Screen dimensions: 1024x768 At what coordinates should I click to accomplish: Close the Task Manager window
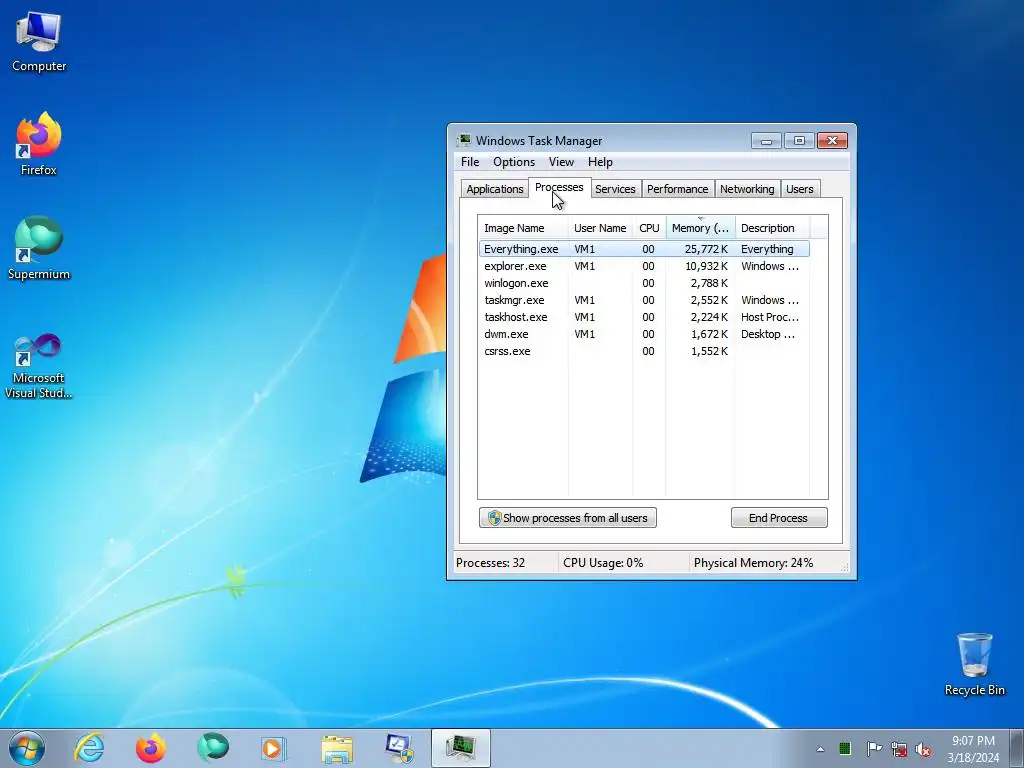832,140
